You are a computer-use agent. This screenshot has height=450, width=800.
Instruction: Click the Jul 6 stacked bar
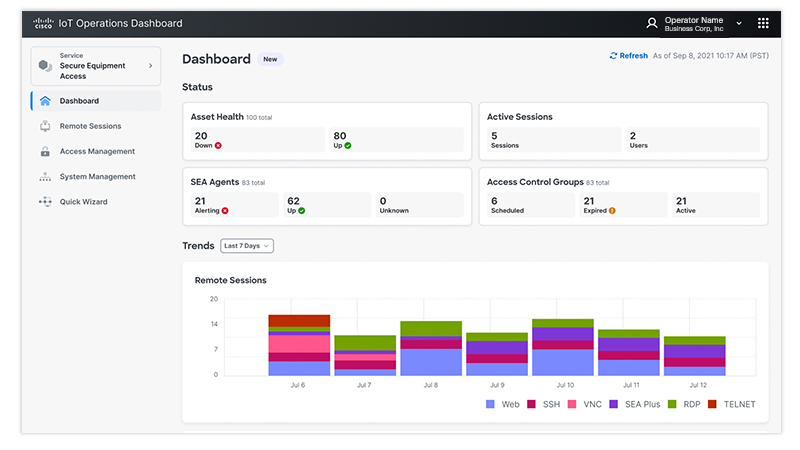299,345
